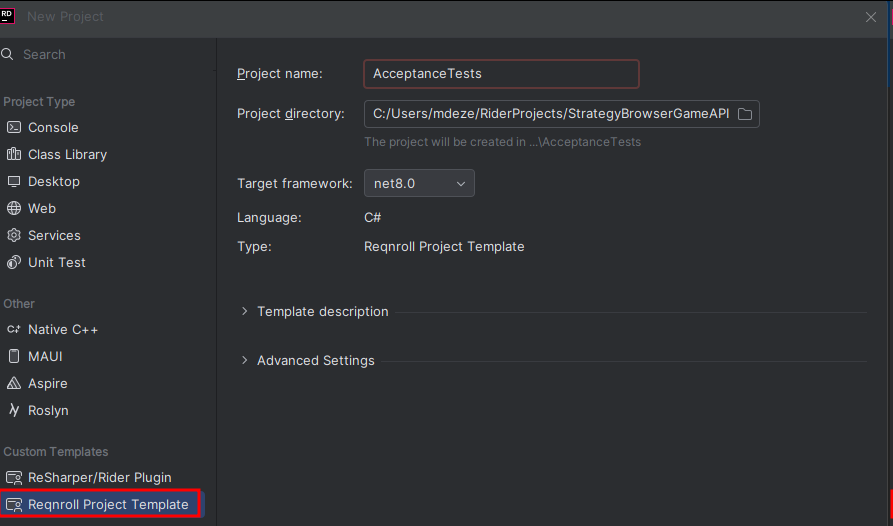This screenshot has height=526, width=893.
Task: Select ReSharper/Rider Plugin template
Action: pos(100,478)
